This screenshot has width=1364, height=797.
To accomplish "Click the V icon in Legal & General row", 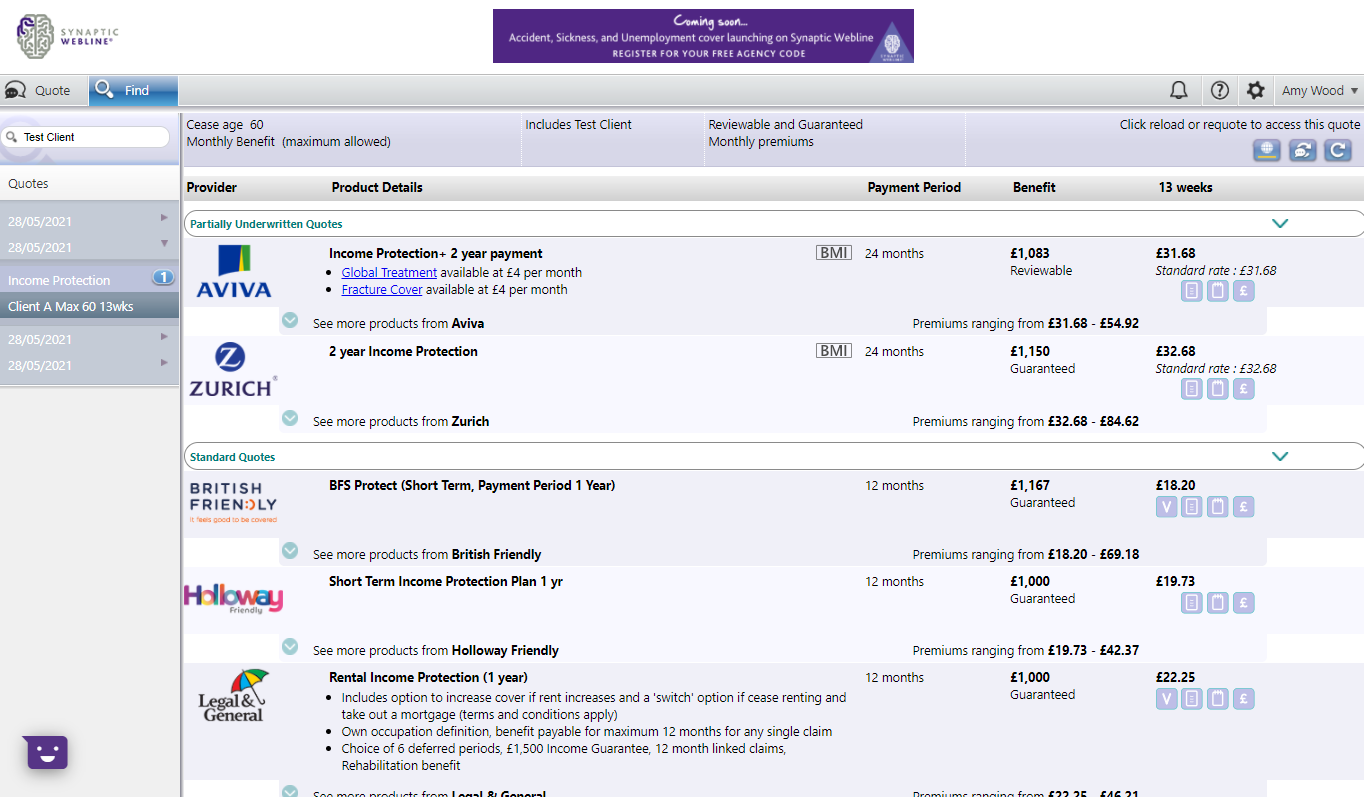I will [x=1166, y=699].
